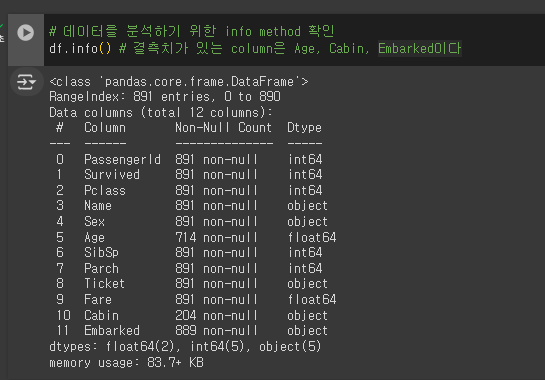Click the Name row label
The image size is (545, 380).
coord(98,205)
